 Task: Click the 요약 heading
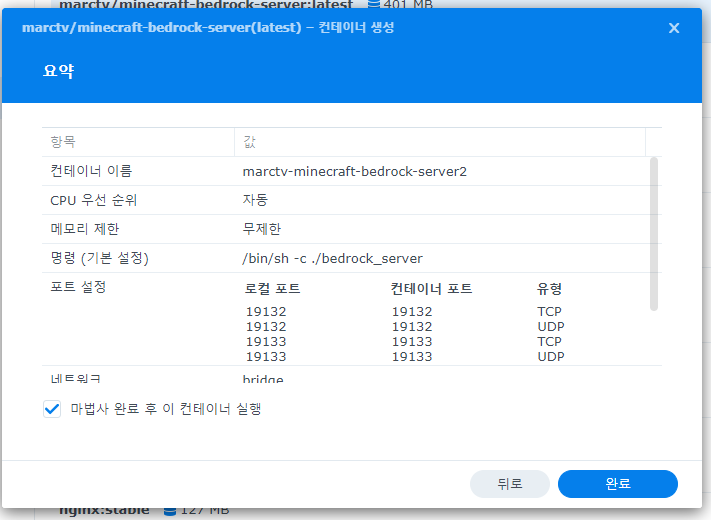58,71
